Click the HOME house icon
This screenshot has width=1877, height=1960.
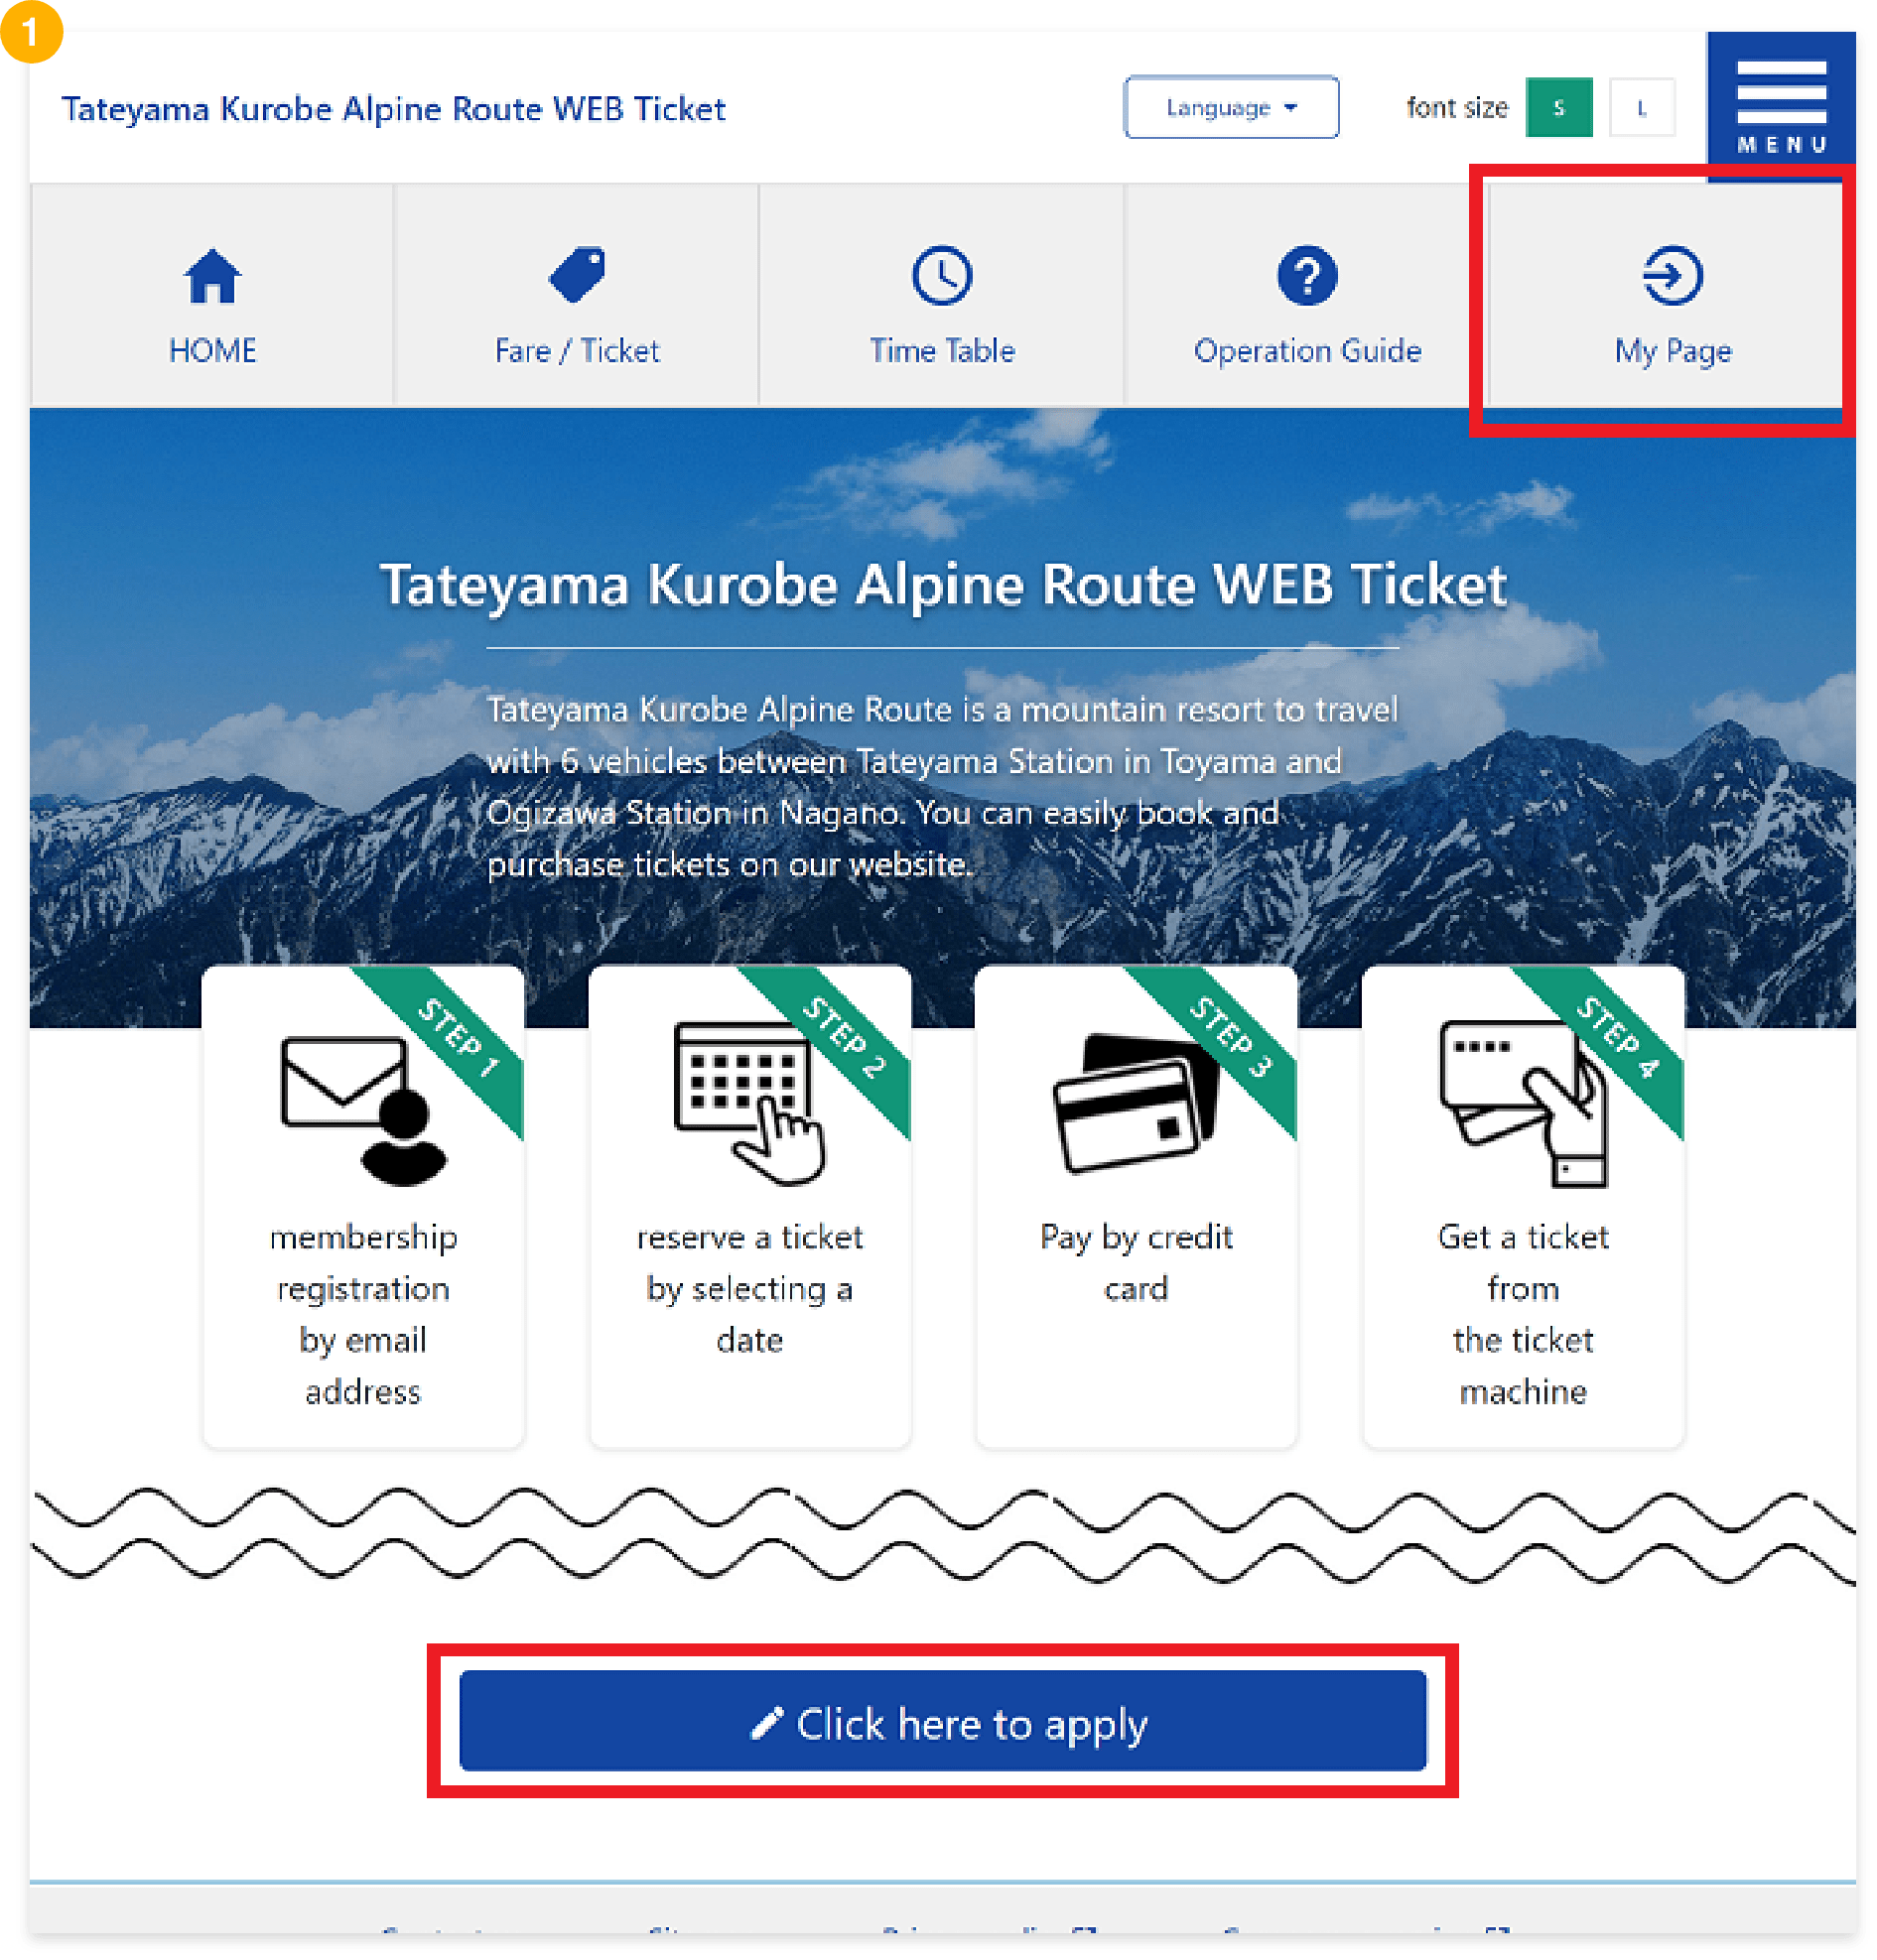212,275
